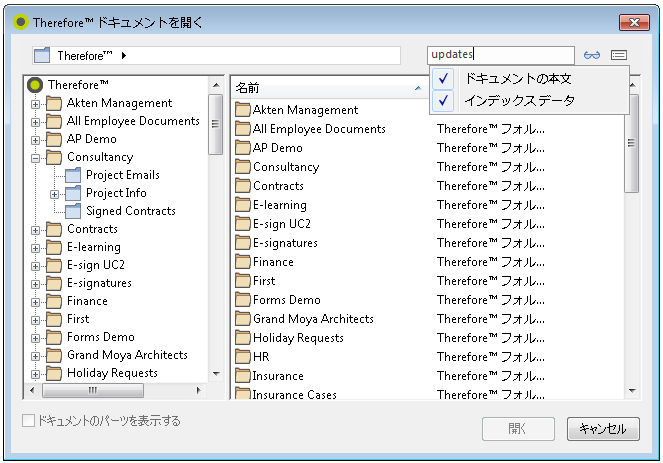The image size is (663, 463).
Task: Select Insurance Cases in file list
Action: point(295,395)
